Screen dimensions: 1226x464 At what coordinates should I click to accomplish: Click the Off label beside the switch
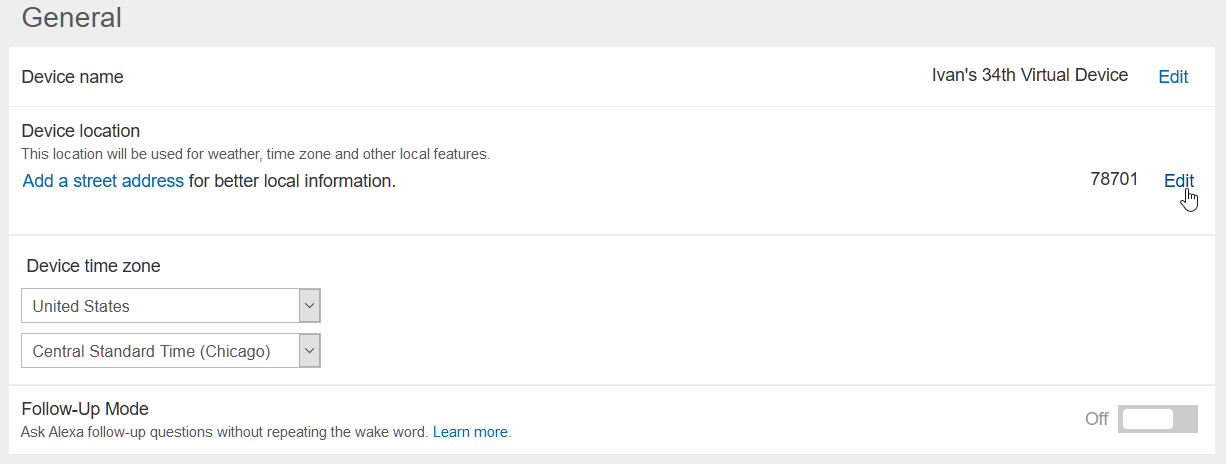click(1097, 419)
